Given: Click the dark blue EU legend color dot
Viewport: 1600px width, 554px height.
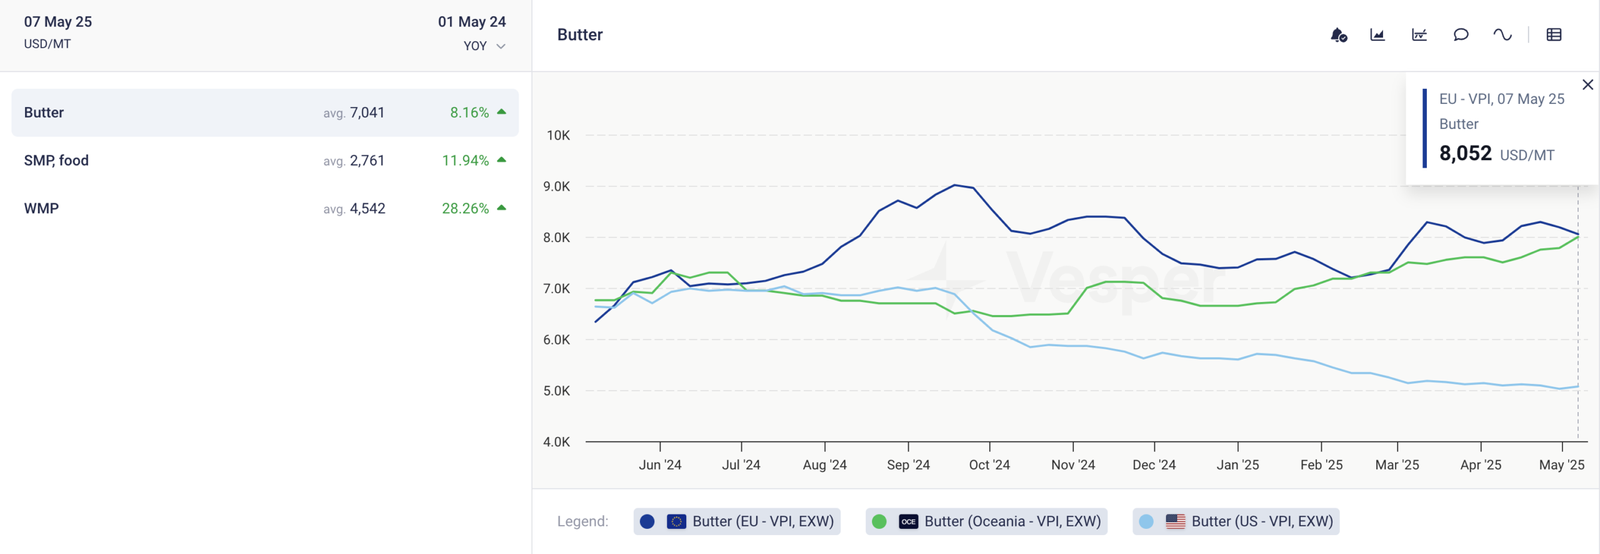Looking at the screenshot, I should (x=647, y=522).
